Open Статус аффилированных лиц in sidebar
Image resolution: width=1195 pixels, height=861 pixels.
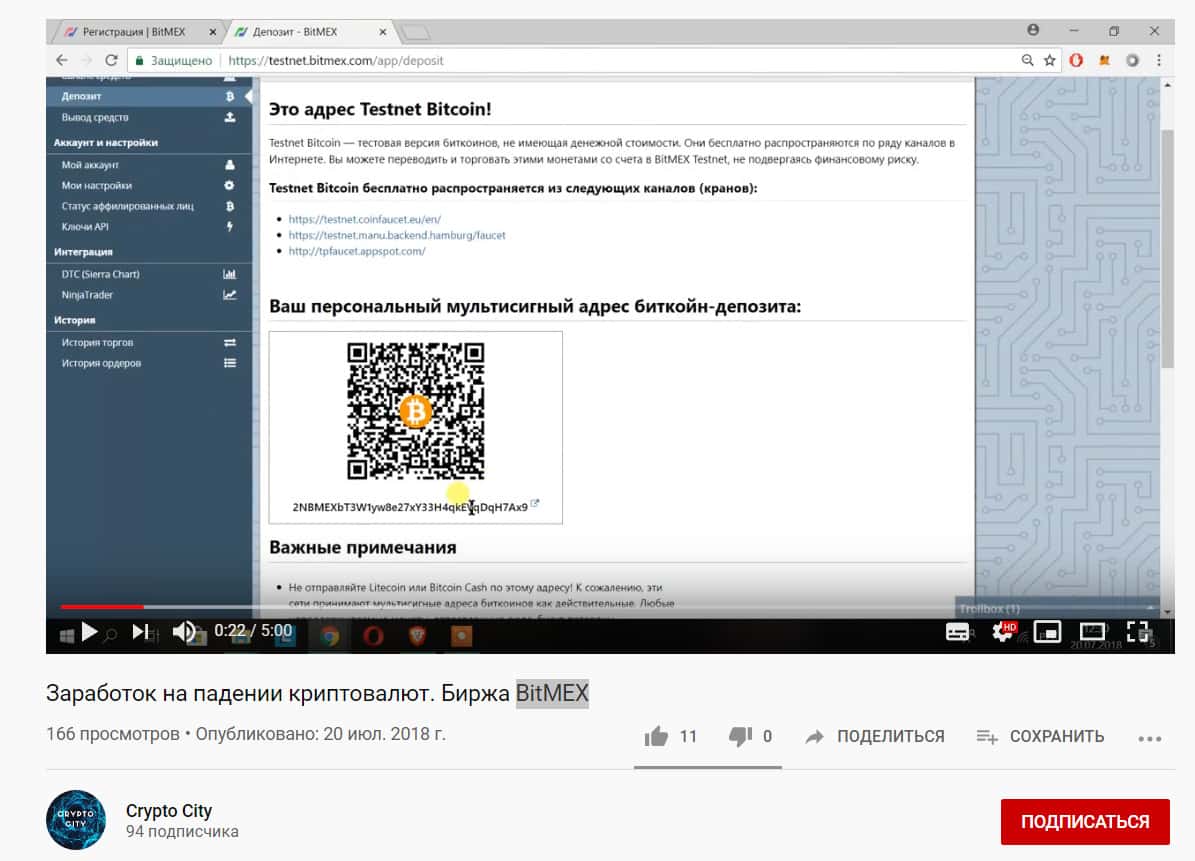149,206
